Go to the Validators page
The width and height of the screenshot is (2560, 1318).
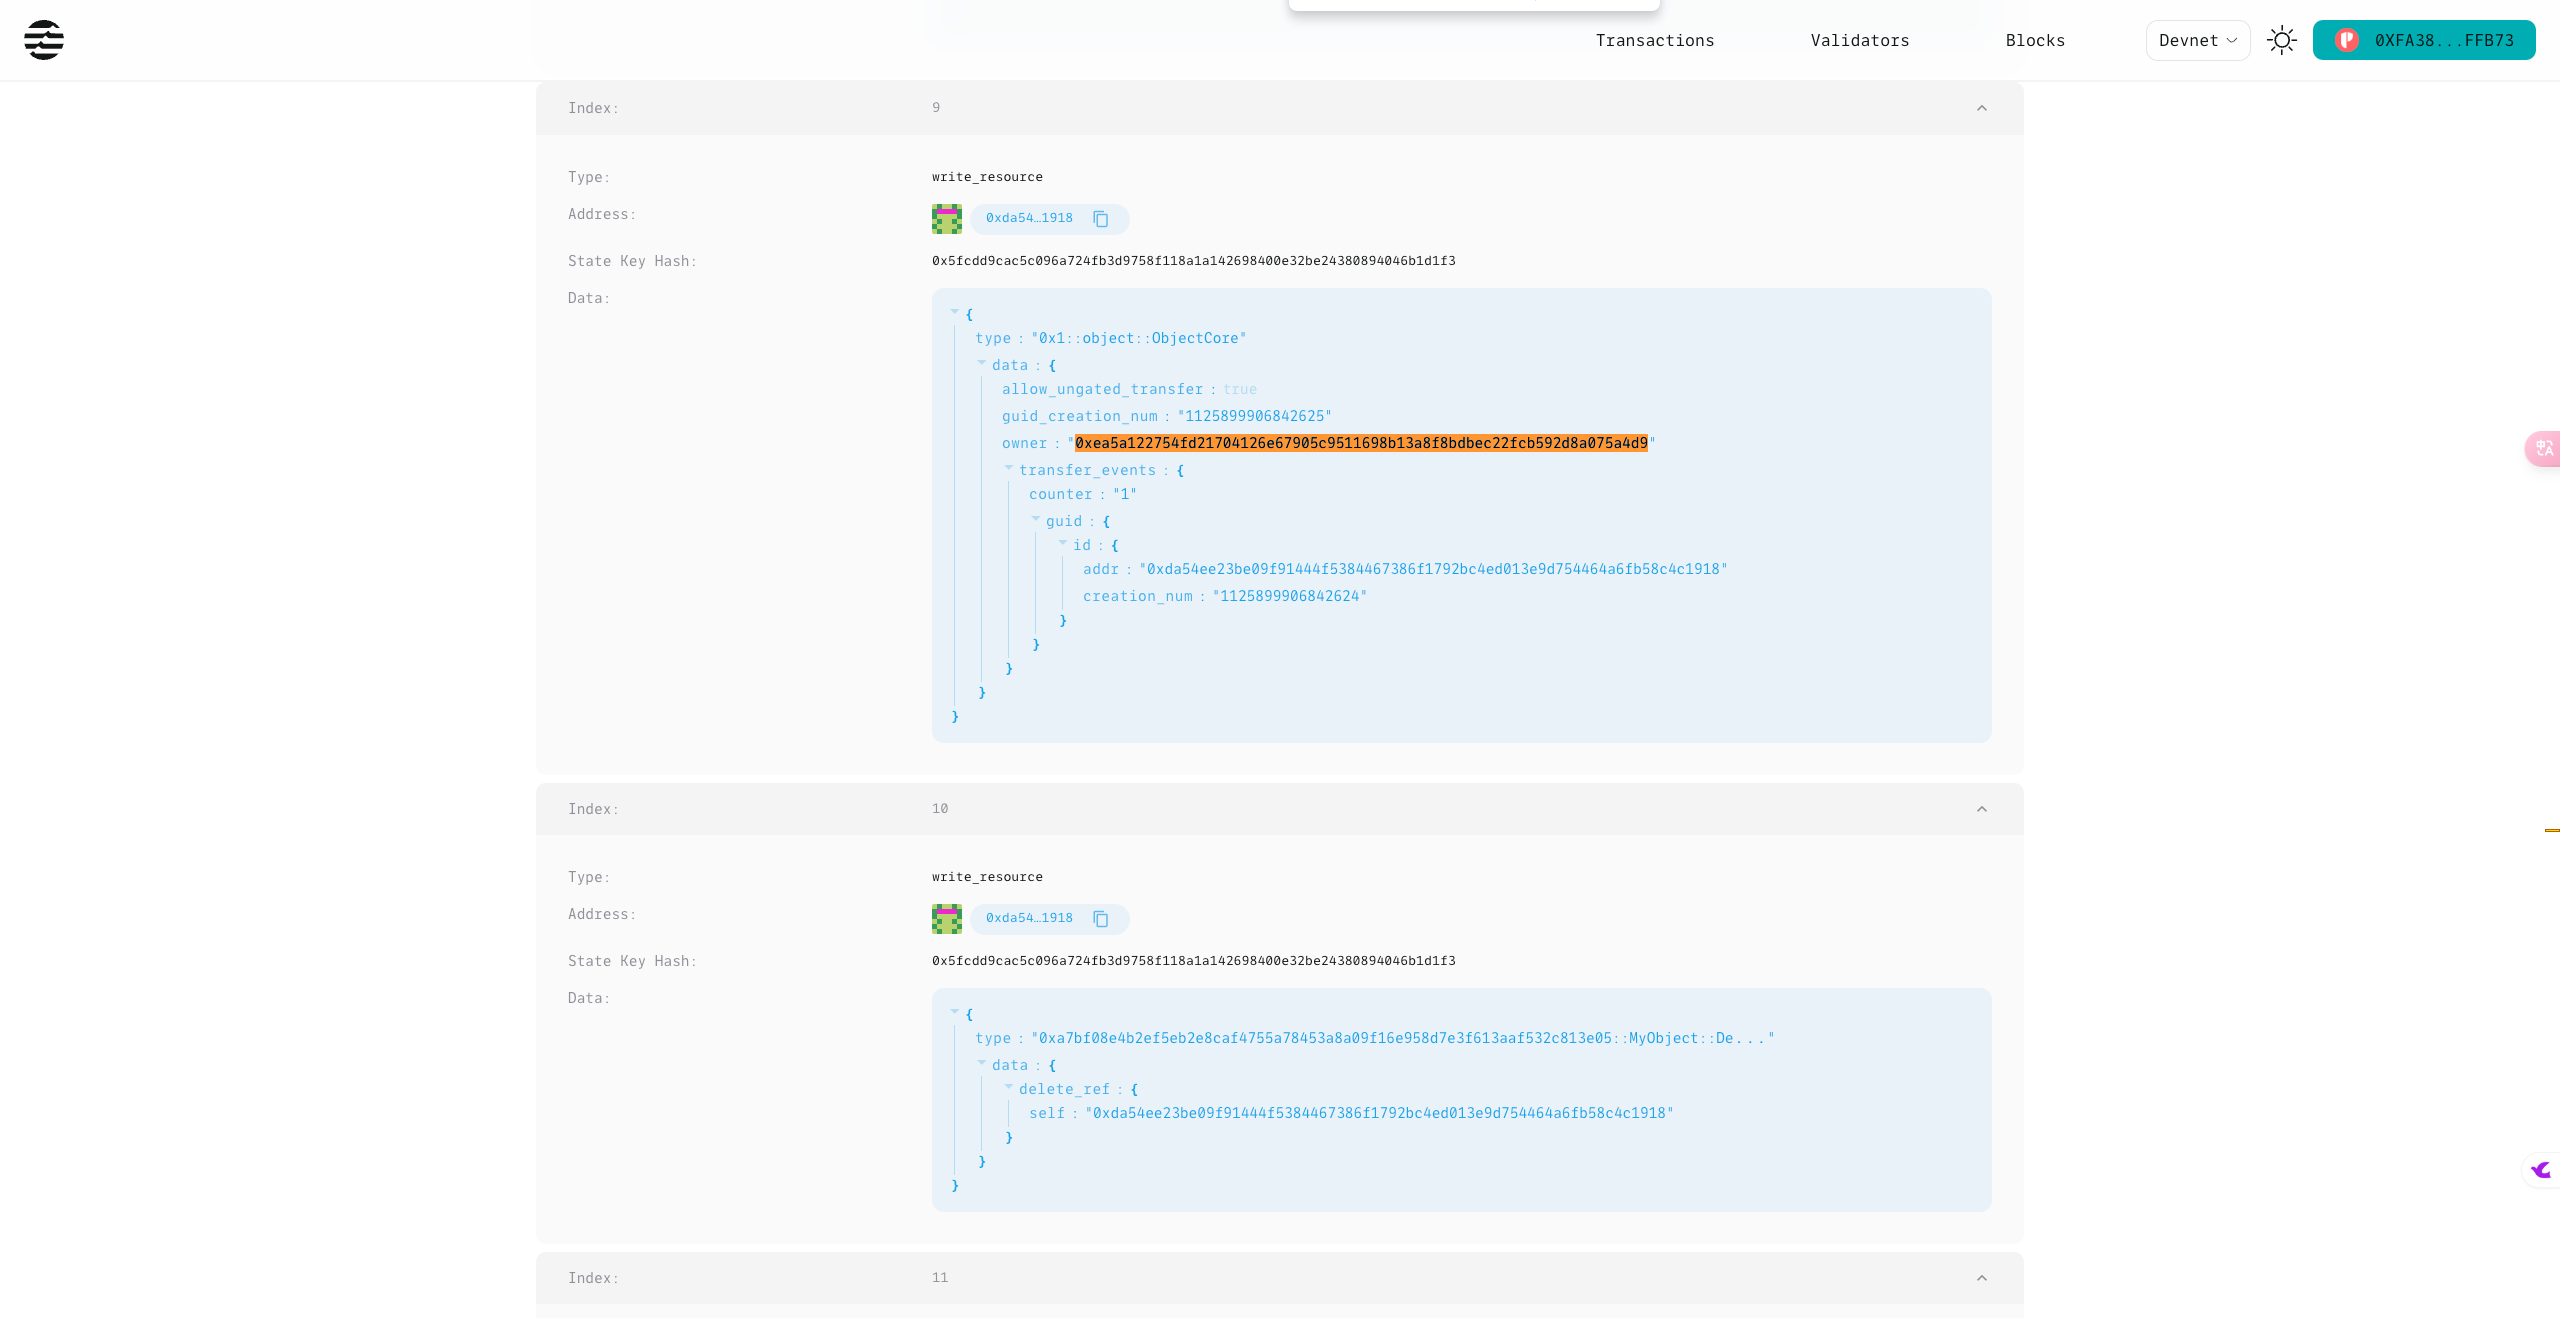[1859, 40]
